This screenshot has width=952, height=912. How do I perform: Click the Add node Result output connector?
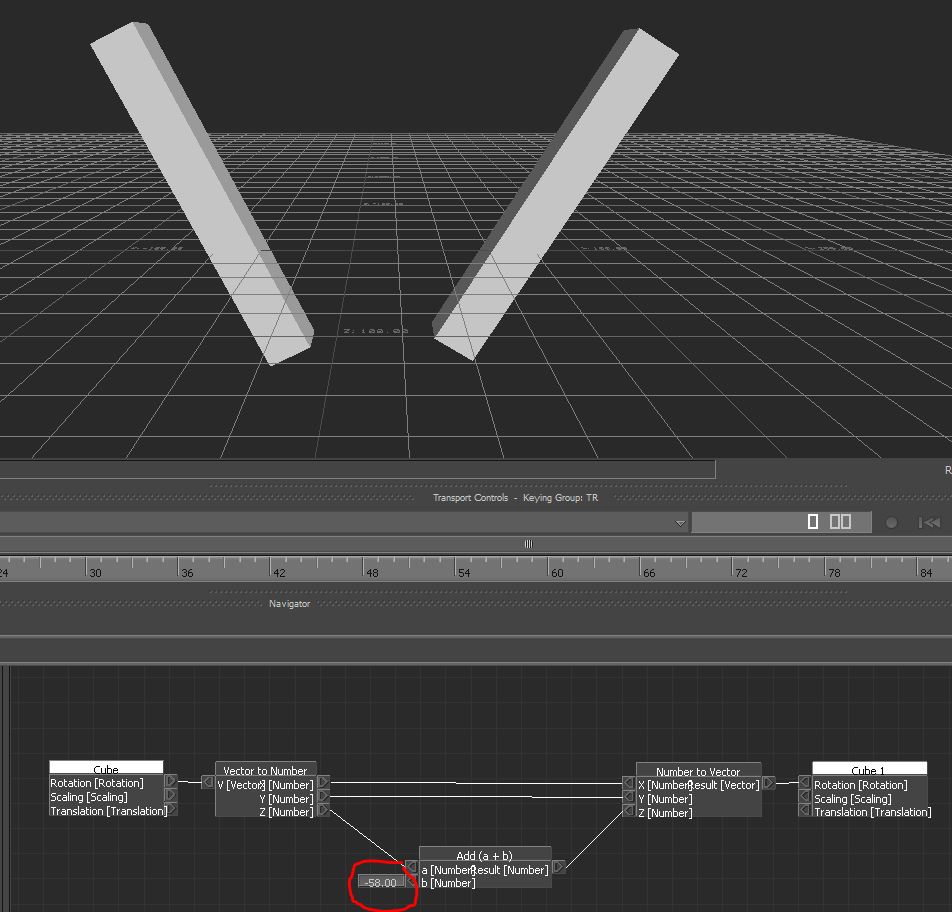coord(559,867)
